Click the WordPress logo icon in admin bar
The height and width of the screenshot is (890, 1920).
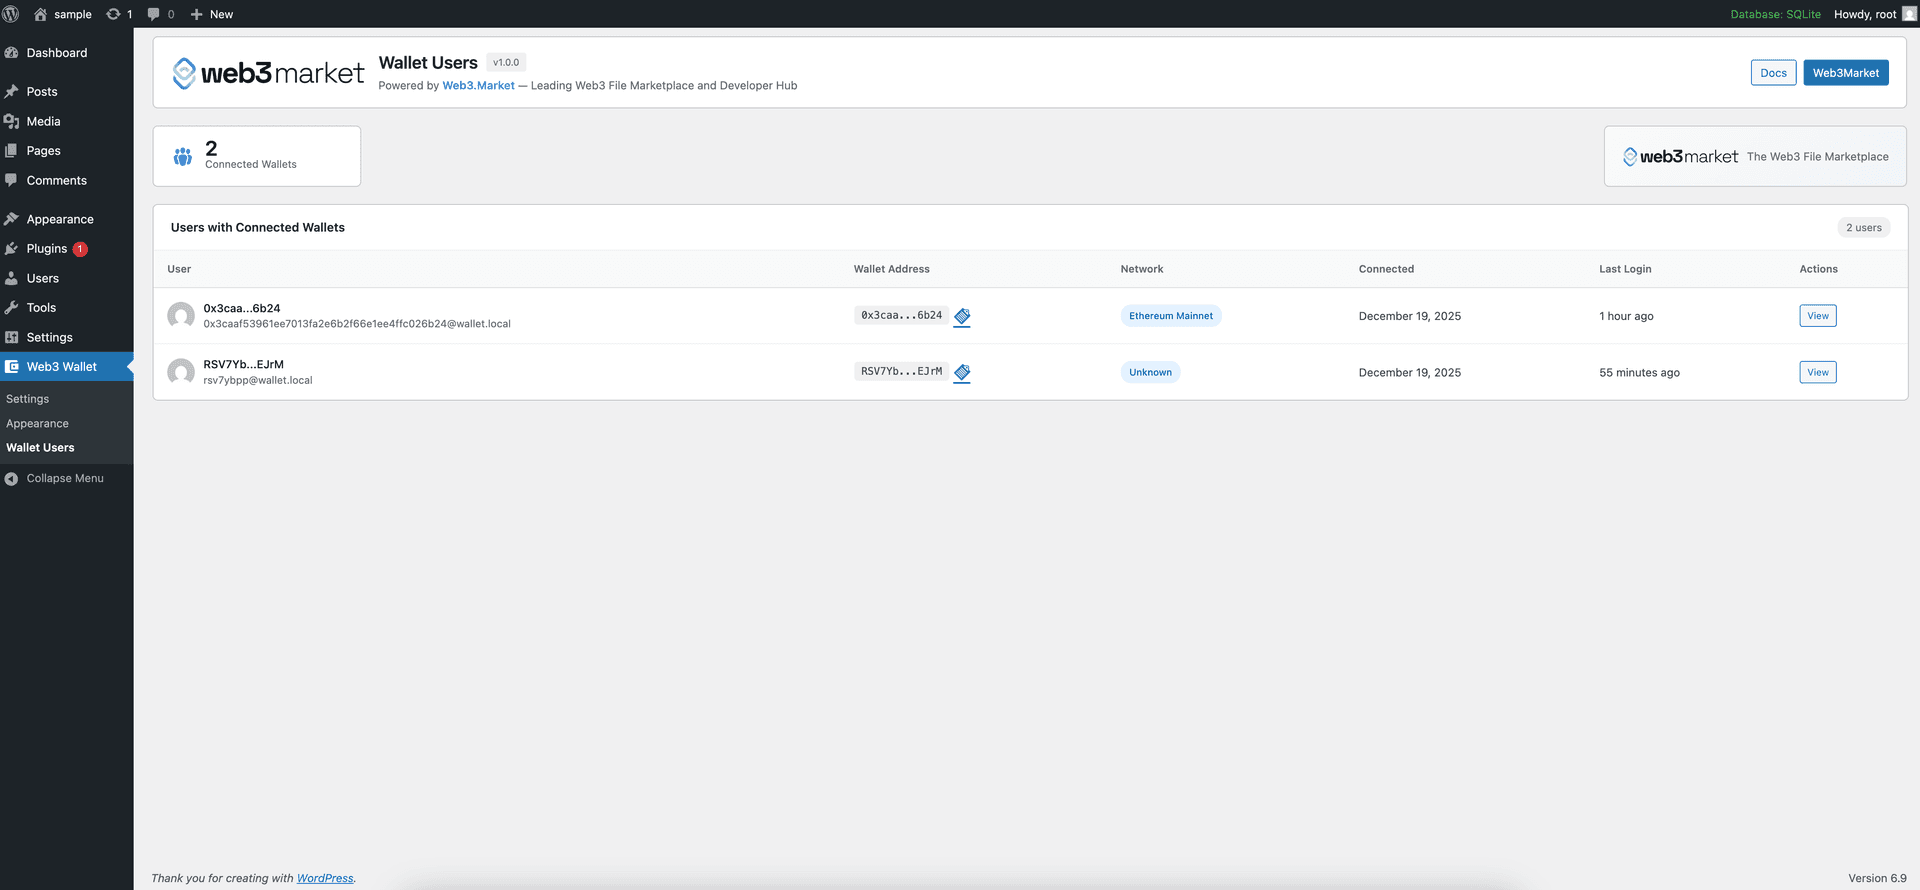pyautogui.click(x=11, y=14)
